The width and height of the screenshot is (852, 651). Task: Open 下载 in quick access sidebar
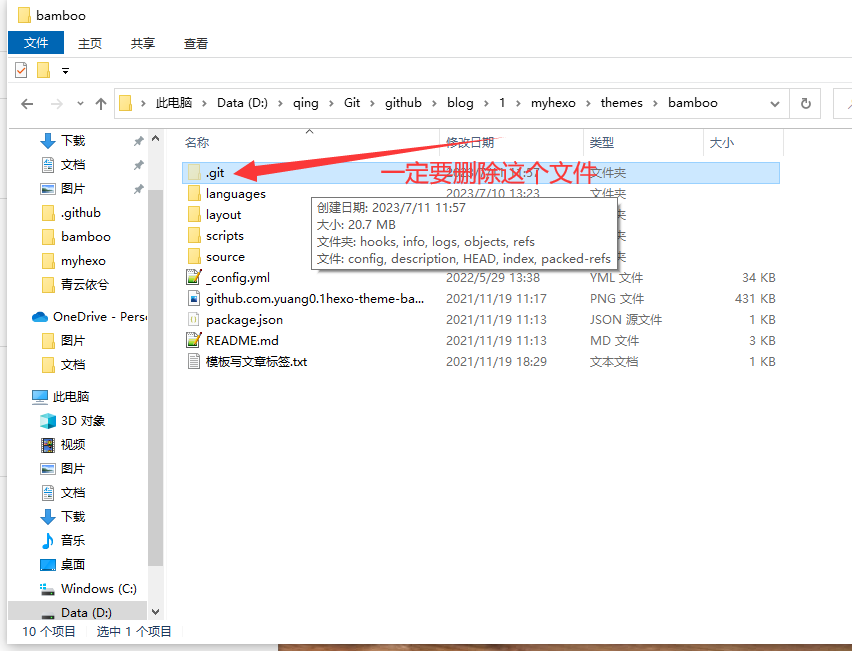tap(73, 141)
